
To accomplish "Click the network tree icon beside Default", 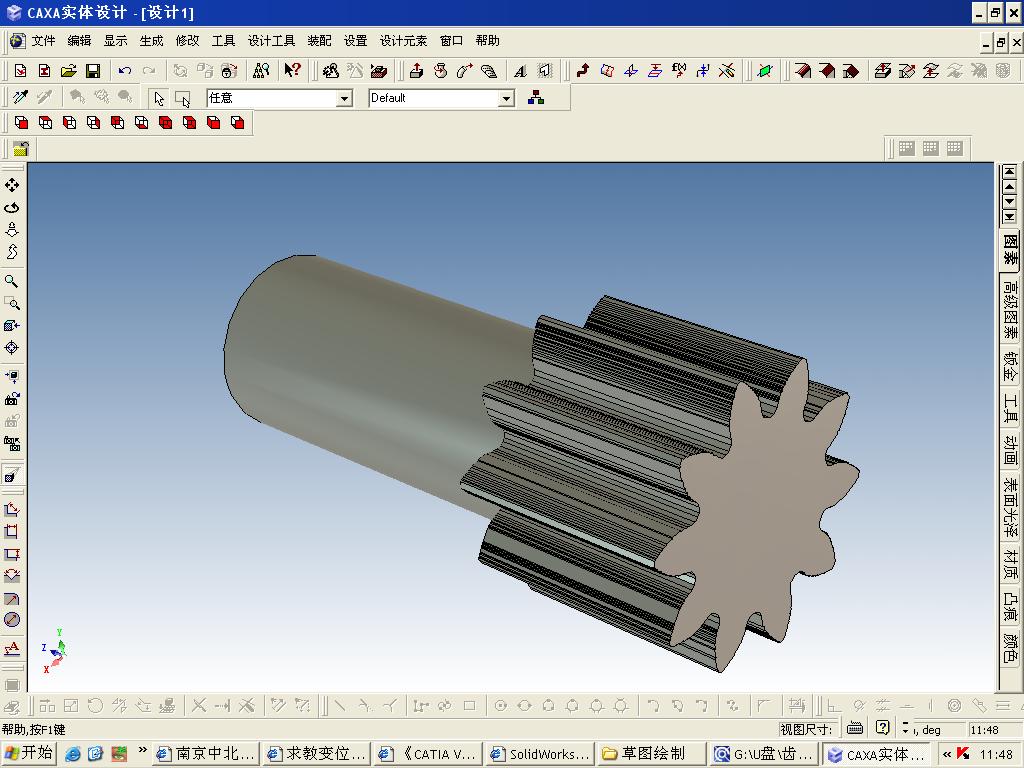I will coord(536,98).
